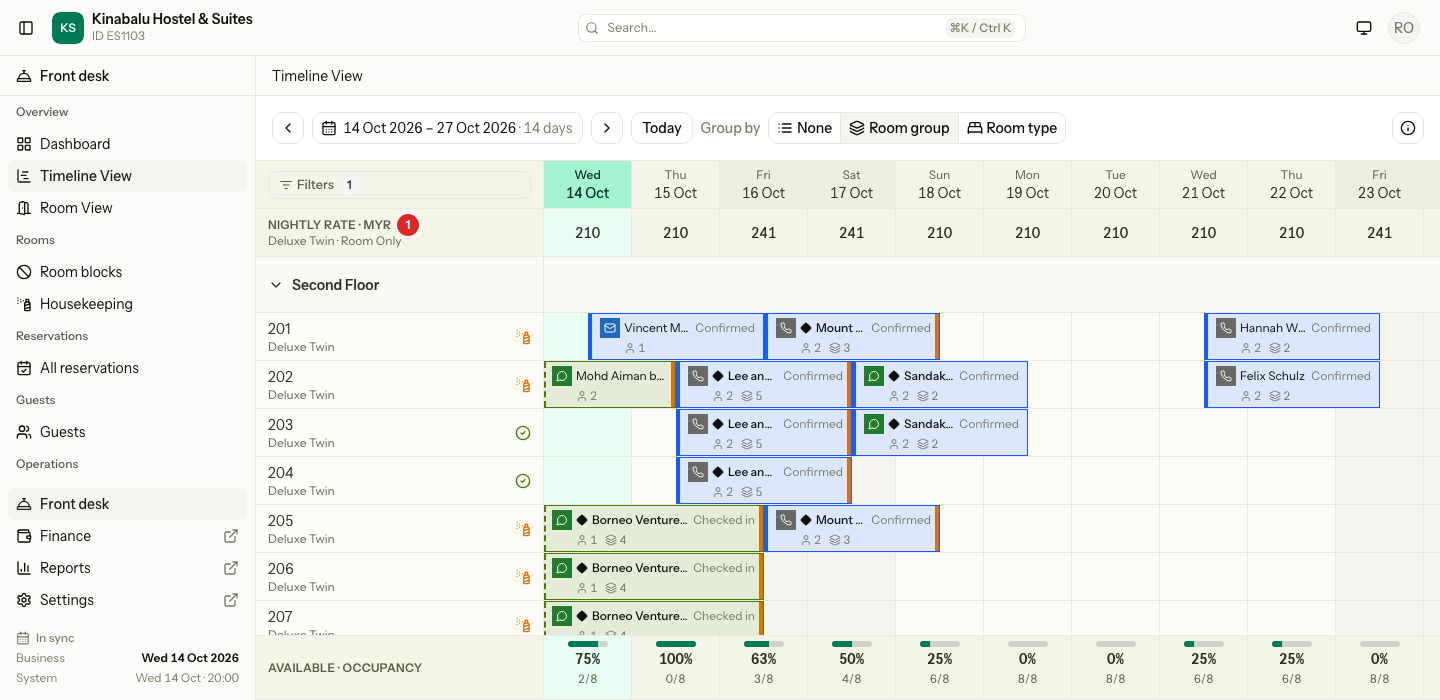
Task: Select the Thu 15 Oct column header
Action: click(x=676, y=185)
